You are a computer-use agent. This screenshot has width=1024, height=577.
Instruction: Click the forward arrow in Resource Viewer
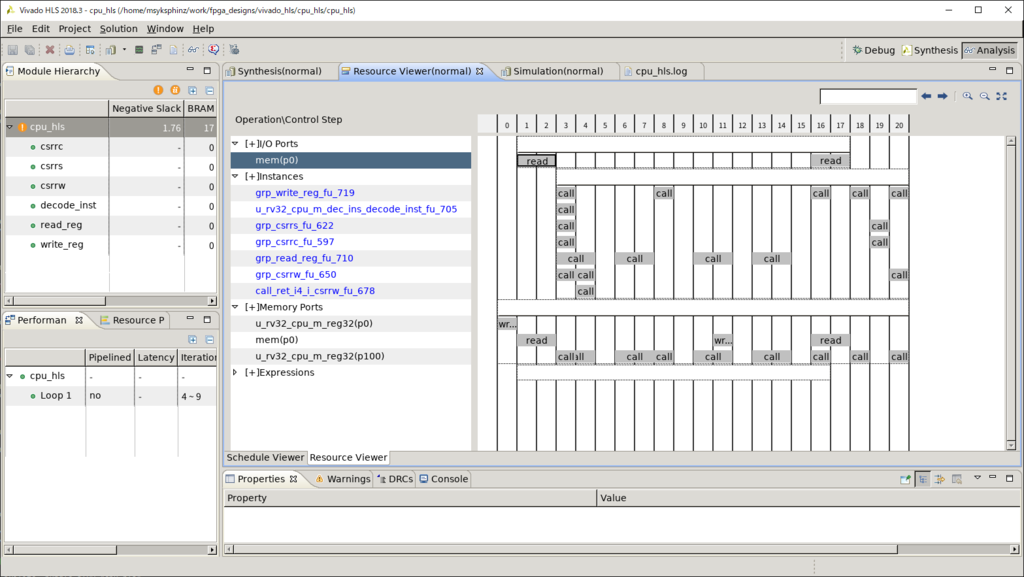[942, 96]
